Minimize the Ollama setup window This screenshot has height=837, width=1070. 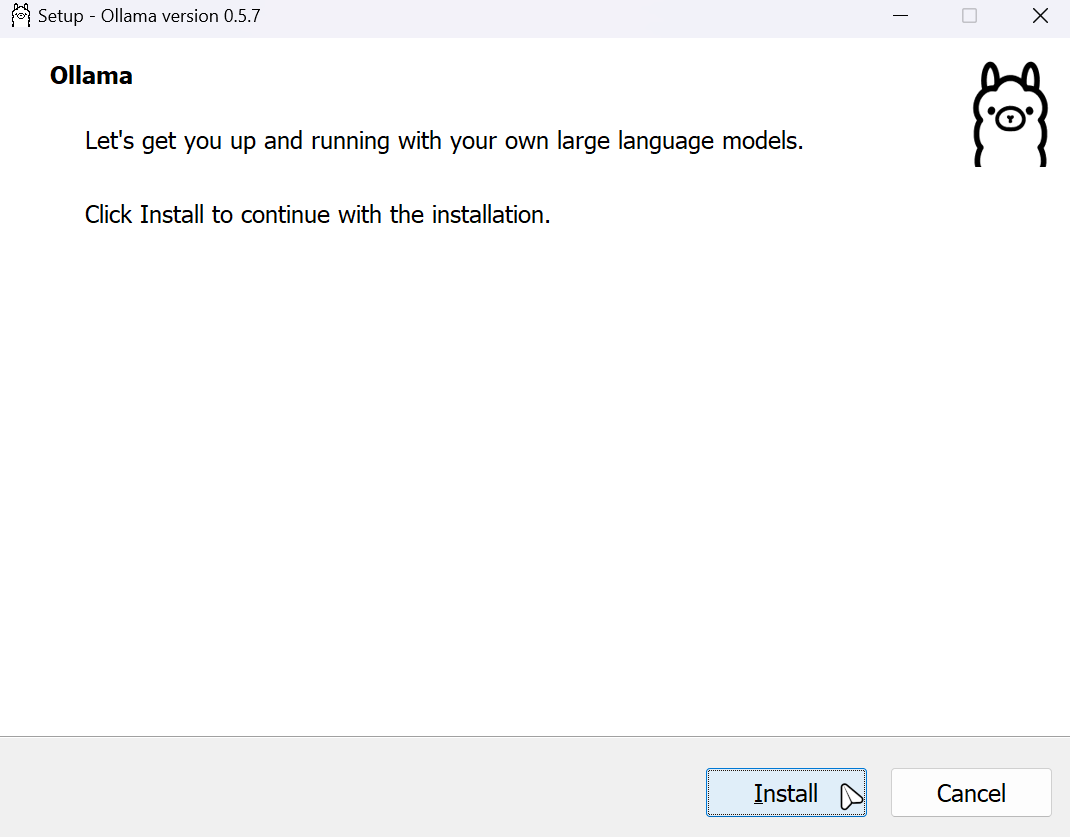pos(901,16)
